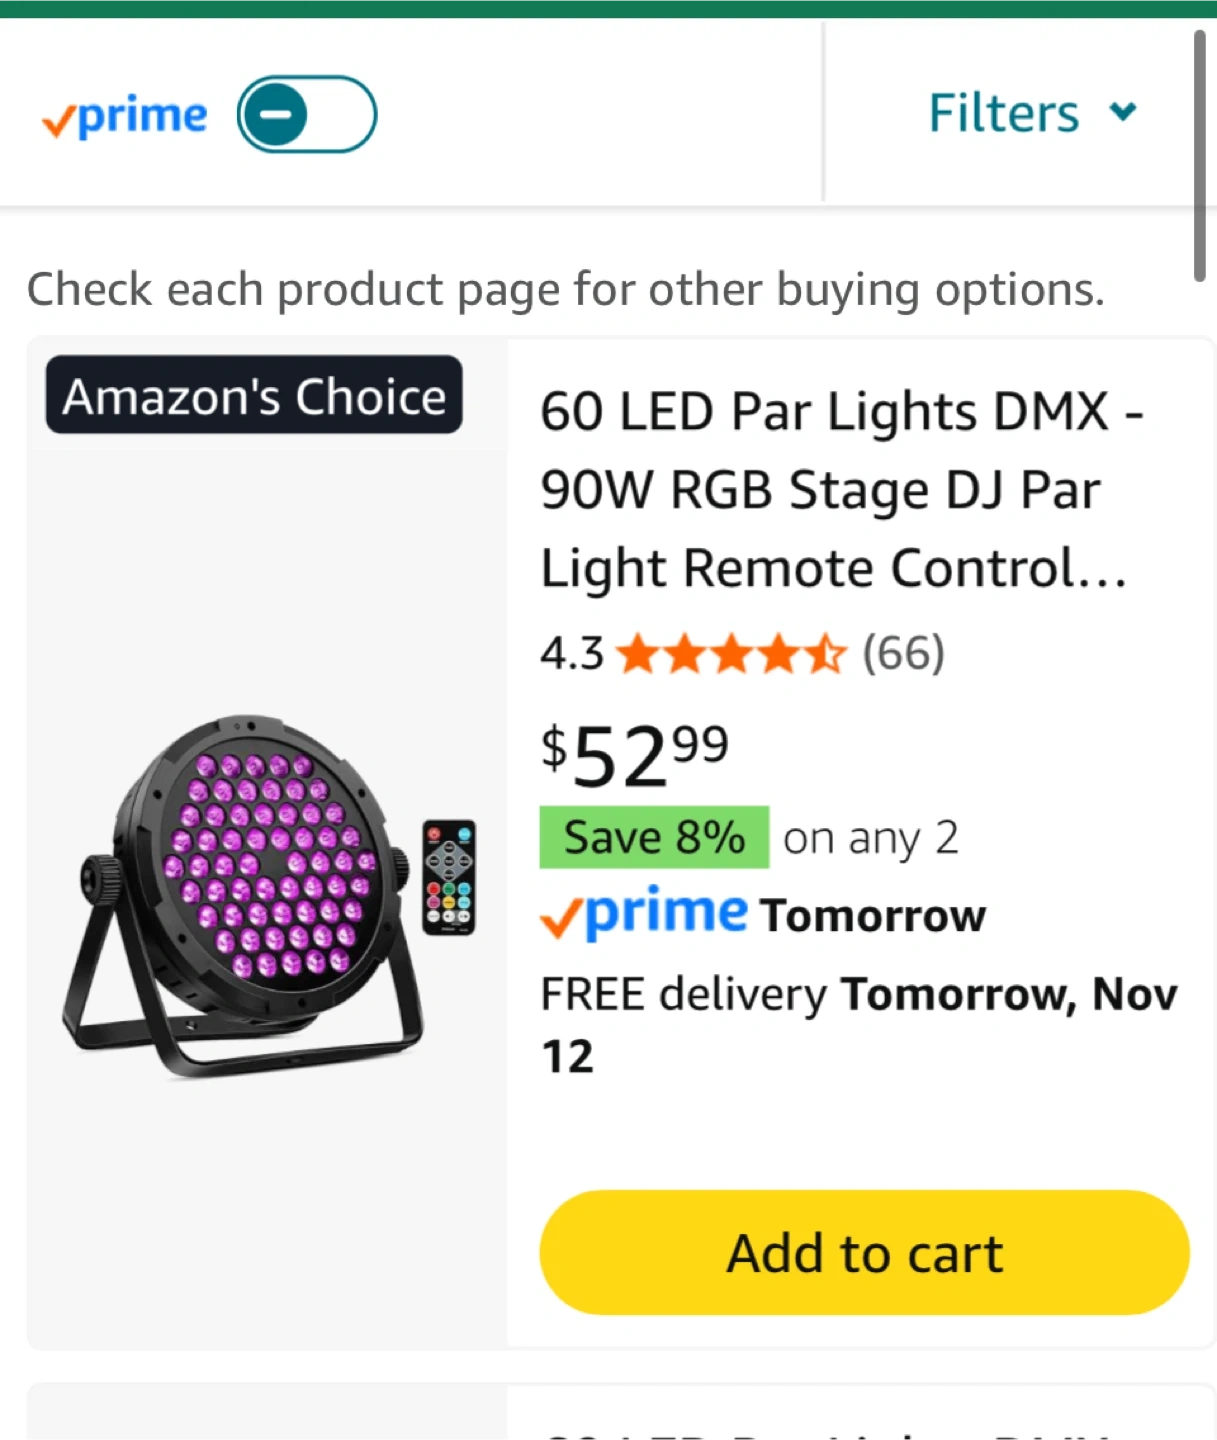Open the 66 reviews count link
The height and width of the screenshot is (1440, 1217).
[x=903, y=653]
